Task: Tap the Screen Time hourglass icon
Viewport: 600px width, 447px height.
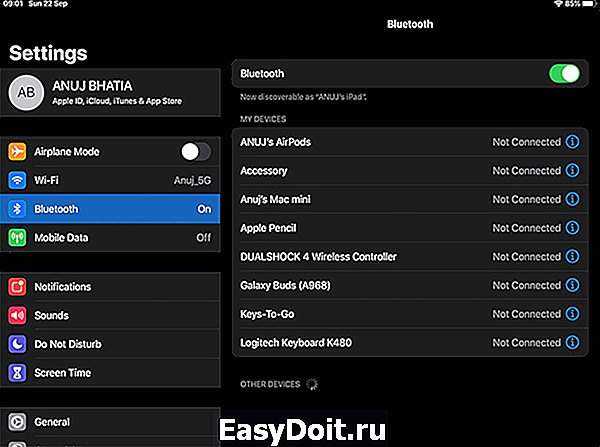Action: click(17, 373)
